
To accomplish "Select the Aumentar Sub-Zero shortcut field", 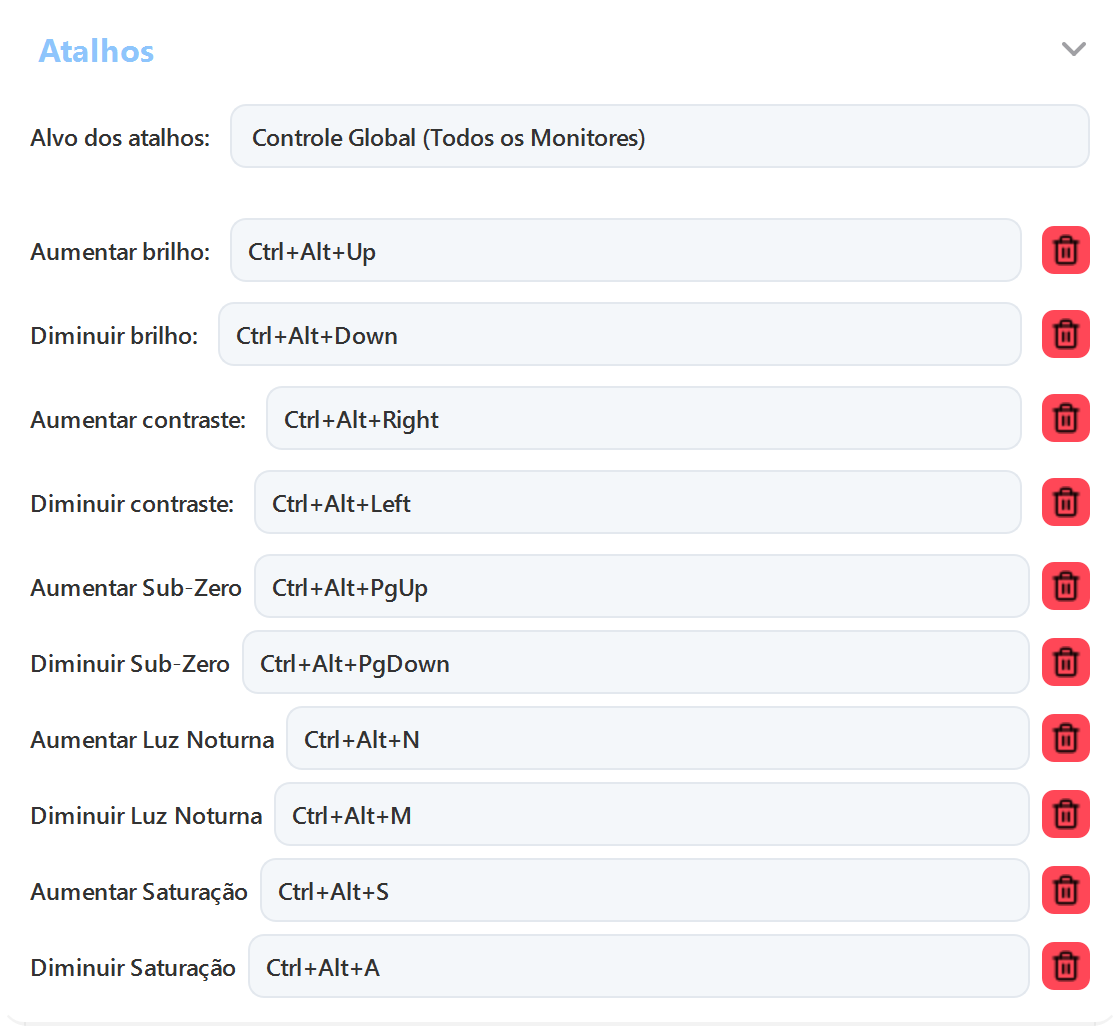I will click(641, 586).
